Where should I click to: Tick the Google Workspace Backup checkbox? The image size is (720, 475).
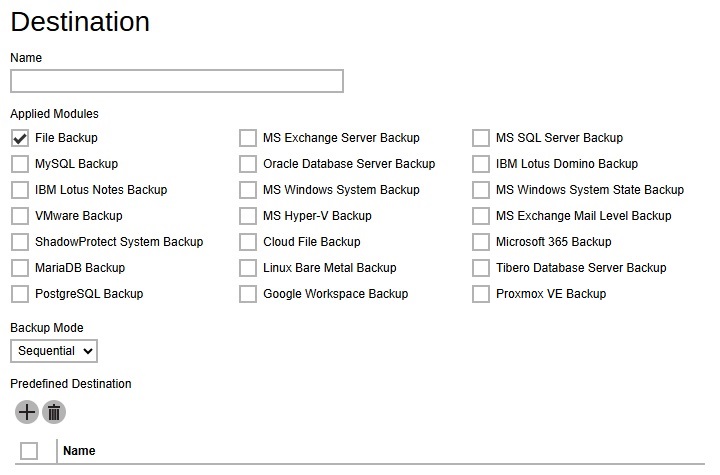pyautogui.click(x=248, y=294)
